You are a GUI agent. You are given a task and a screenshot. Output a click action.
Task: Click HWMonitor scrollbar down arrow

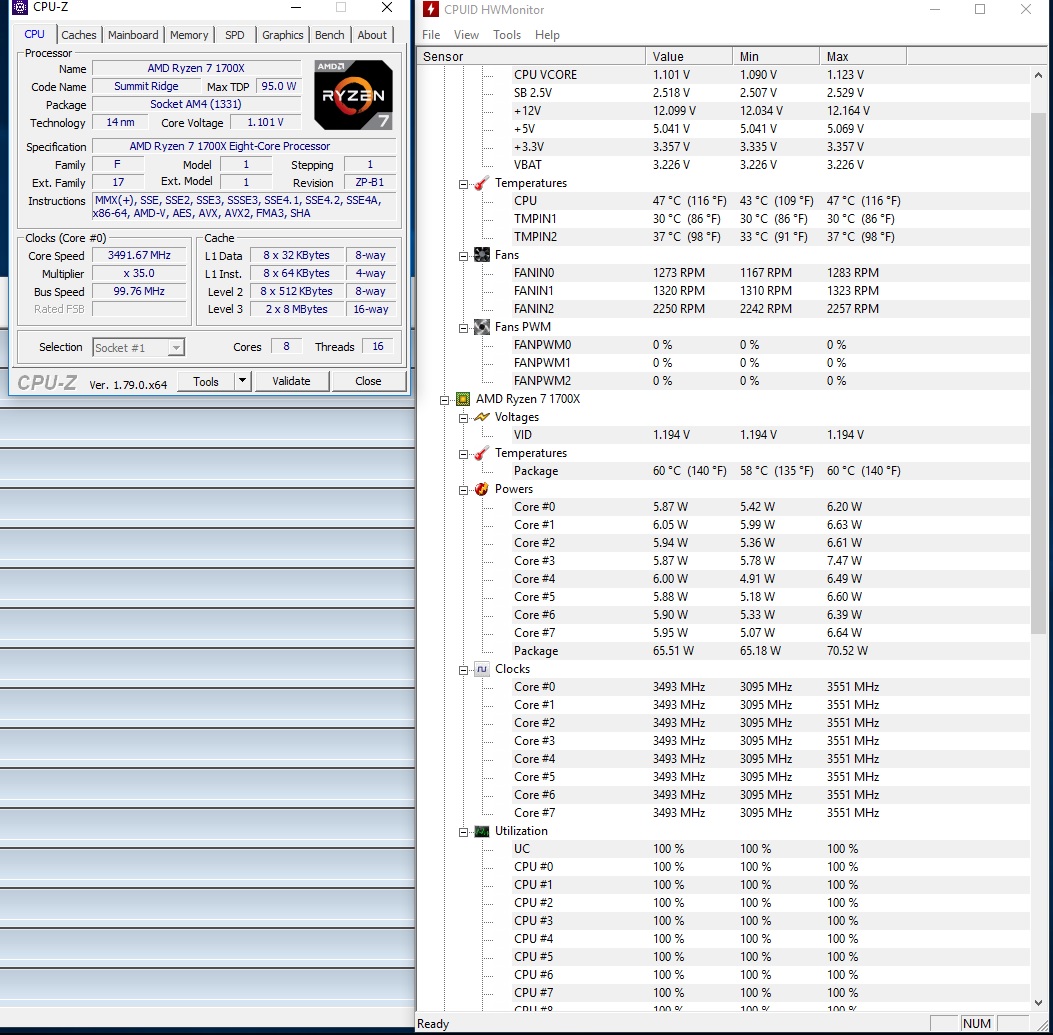[1038, 1002]
